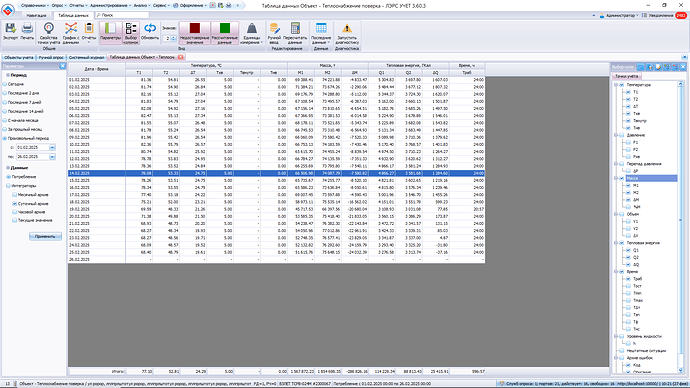Open the Отчеты menu
The height and width of the screenshot is (388, 690).
pyautogui.click(x=77, y=6)
